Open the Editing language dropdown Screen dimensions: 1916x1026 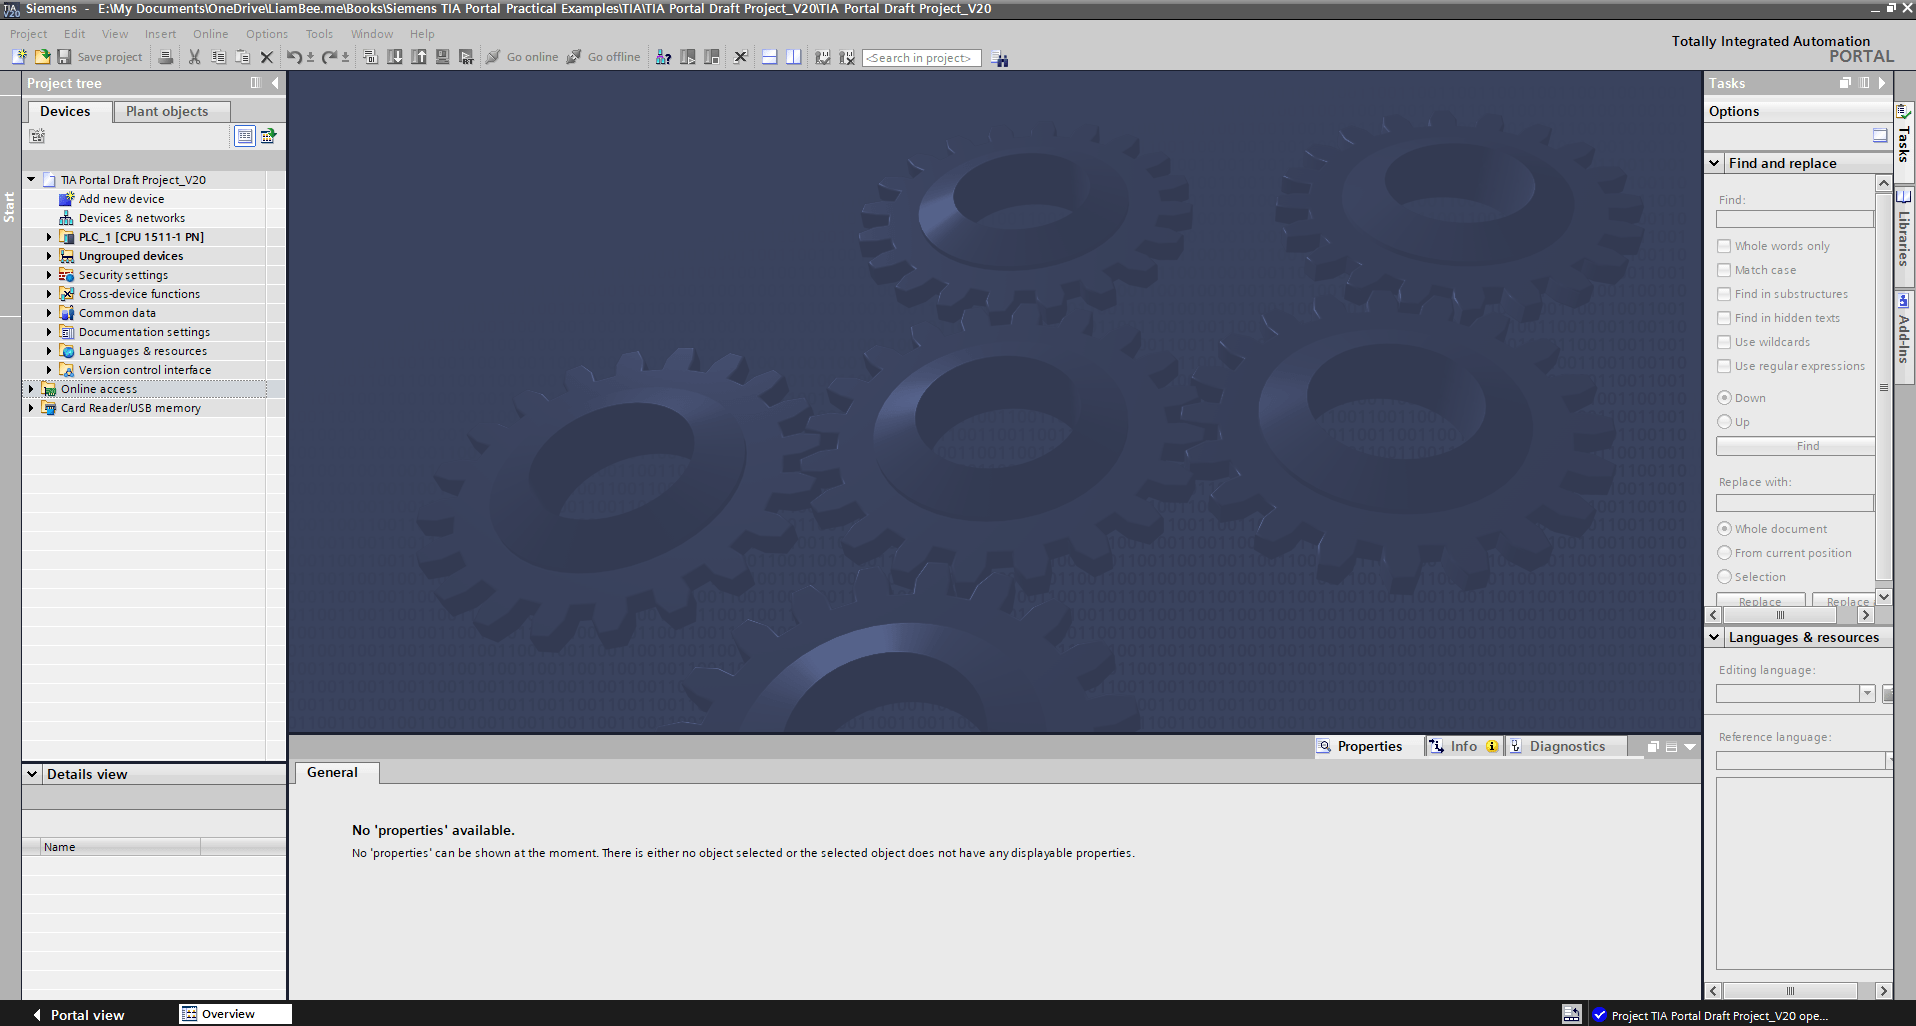(1866, 694)
